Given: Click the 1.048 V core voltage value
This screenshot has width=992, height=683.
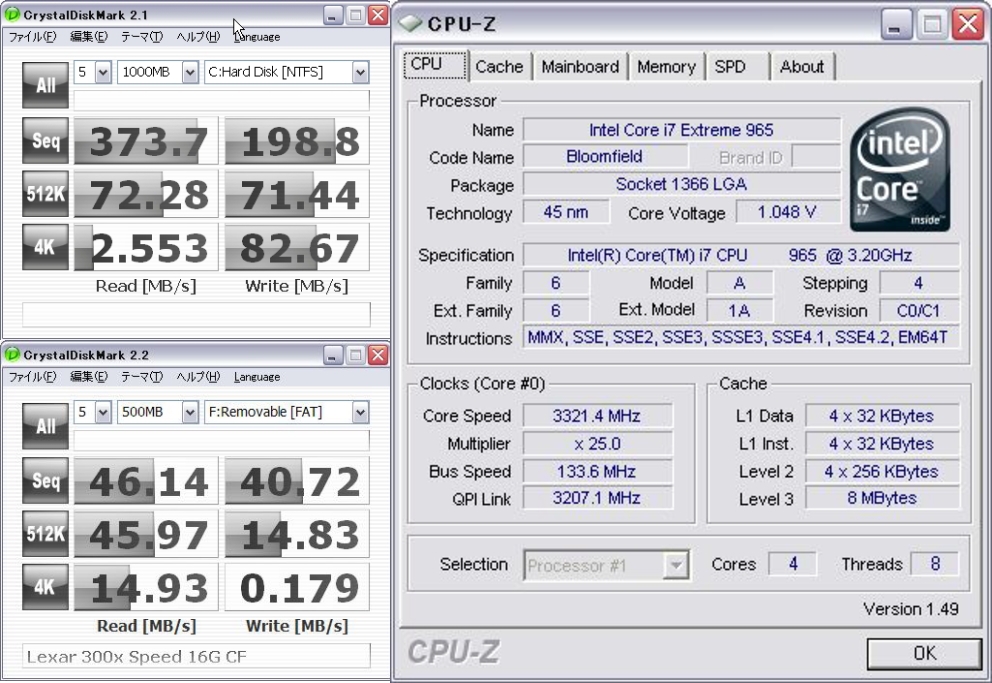Looking at the screenshot, I should coord(788,212).
